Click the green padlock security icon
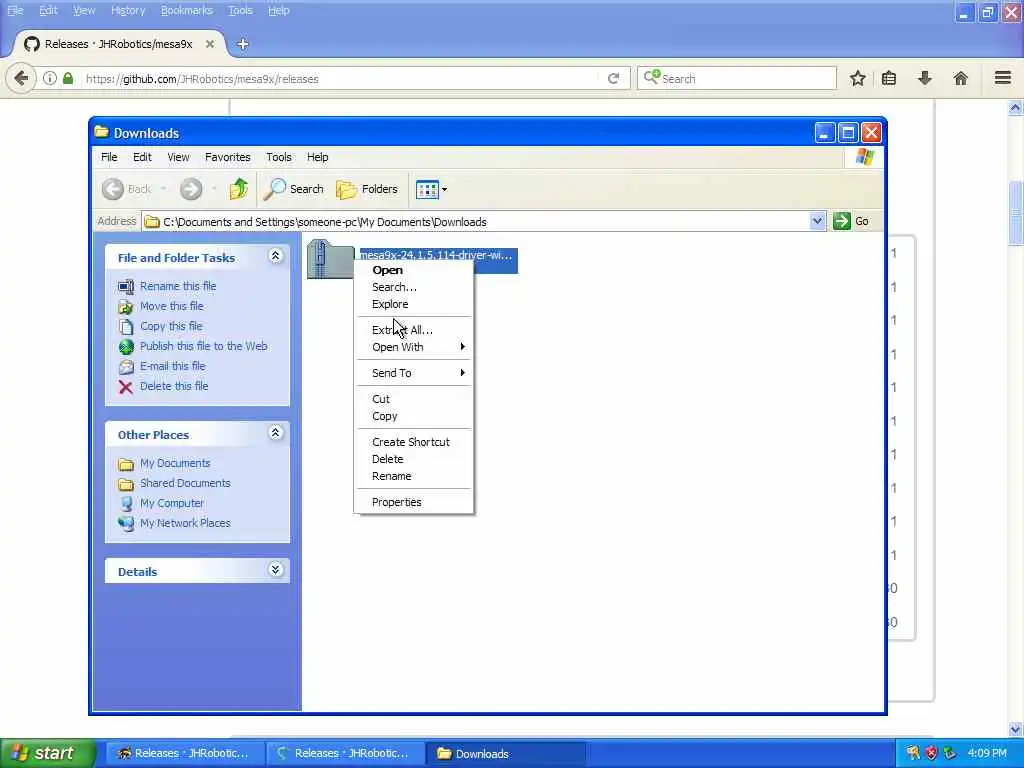The image size is (1024, 768). [68, 78]
